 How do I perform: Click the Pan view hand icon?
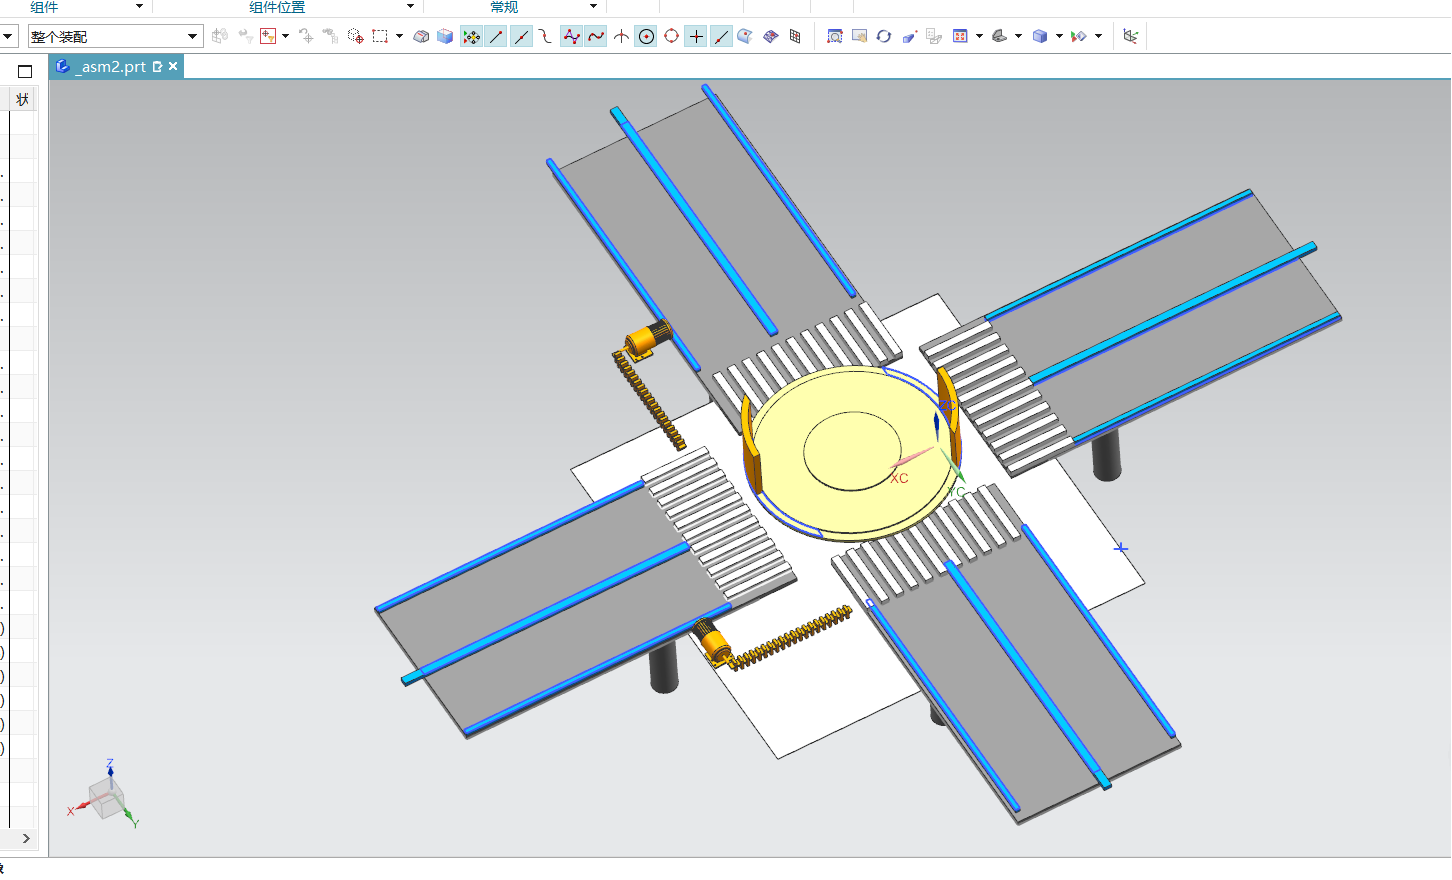[859, 36]
